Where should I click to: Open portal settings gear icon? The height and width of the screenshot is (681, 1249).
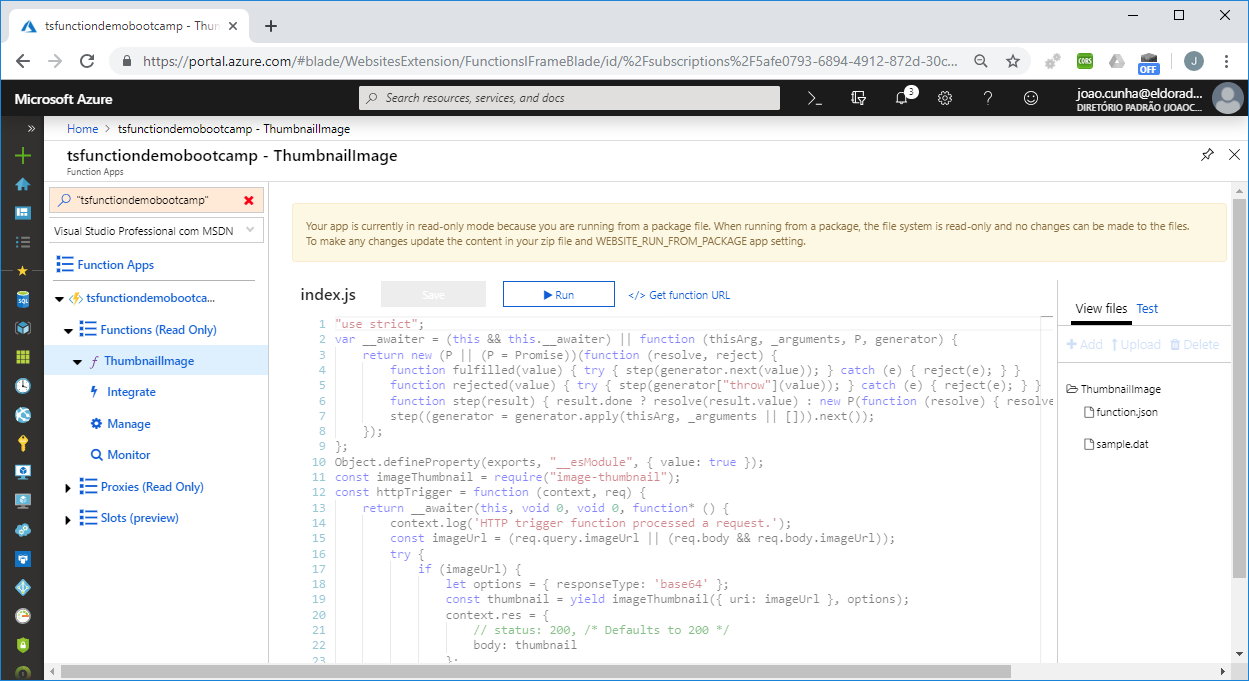[945, 98]
